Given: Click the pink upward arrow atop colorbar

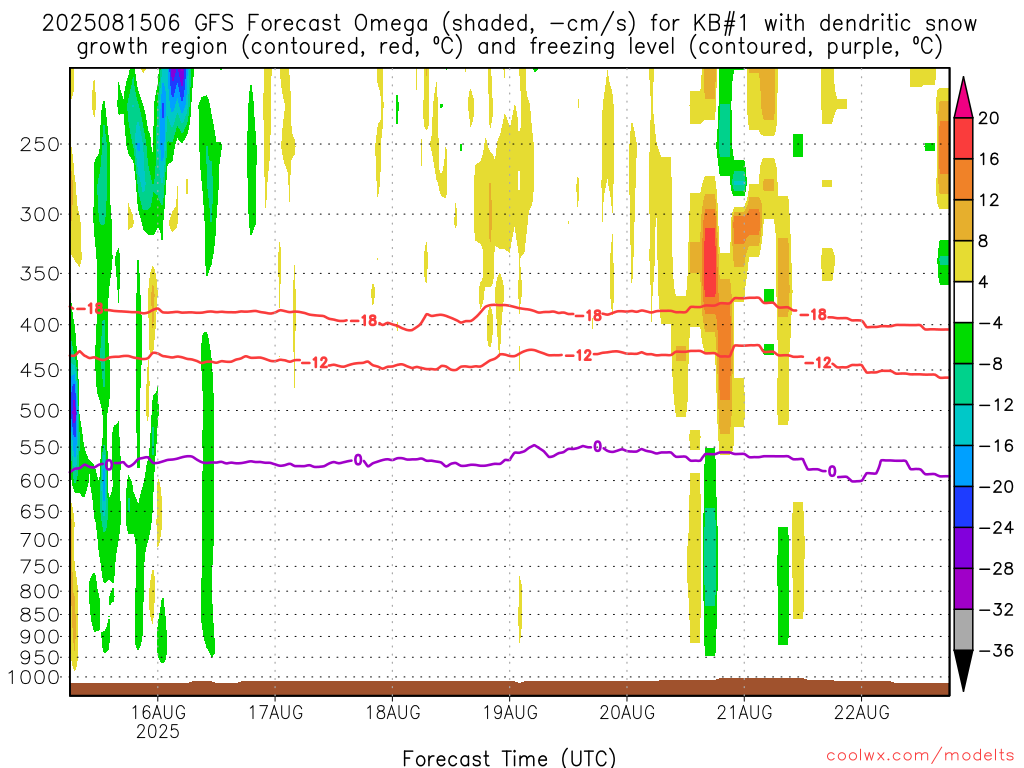Looking at the screenshot, I should [x=963, y=98].
